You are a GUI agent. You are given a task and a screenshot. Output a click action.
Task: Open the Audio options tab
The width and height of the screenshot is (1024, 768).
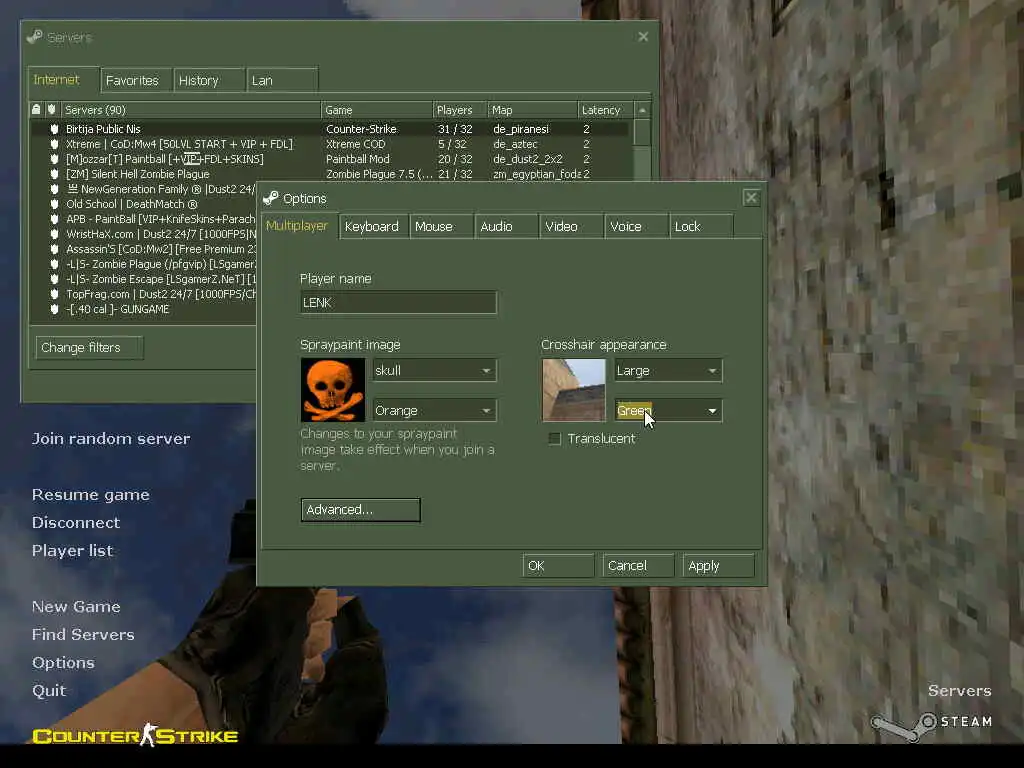tap(507, 226)
